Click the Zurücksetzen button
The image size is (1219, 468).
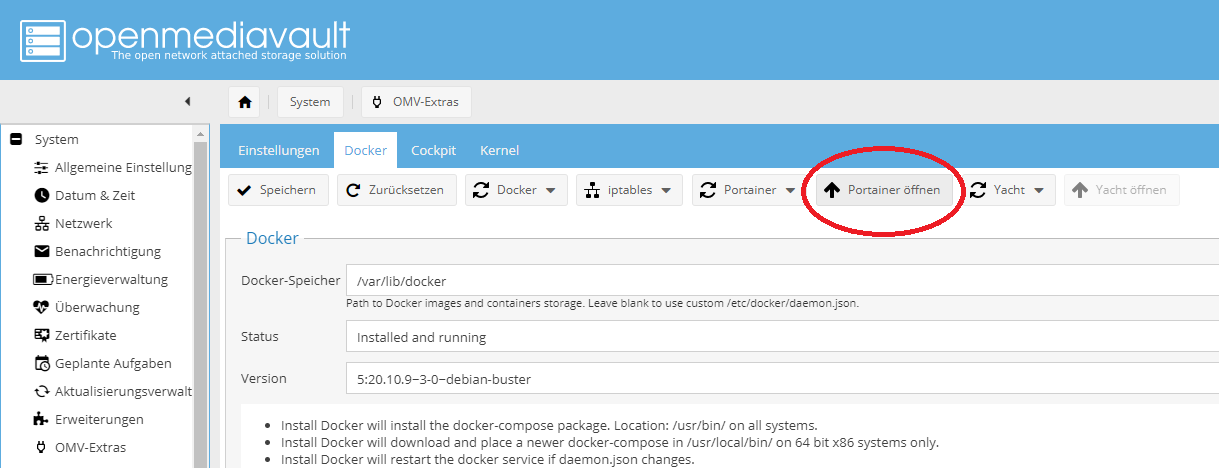397,190
